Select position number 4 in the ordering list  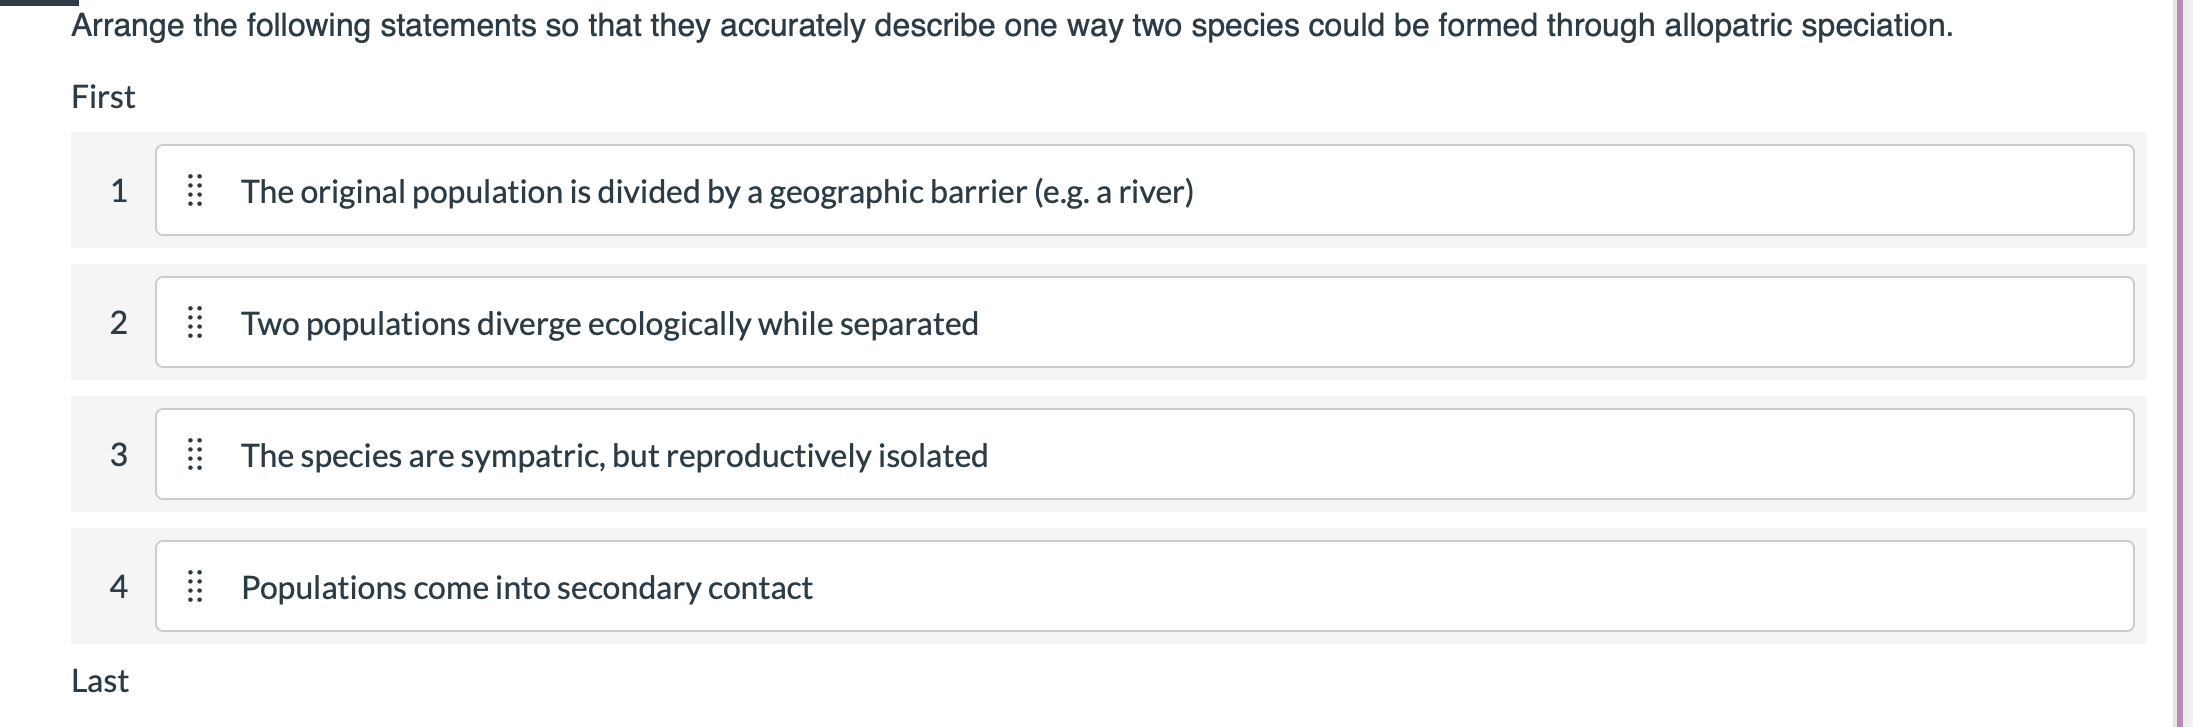[119, 587]
